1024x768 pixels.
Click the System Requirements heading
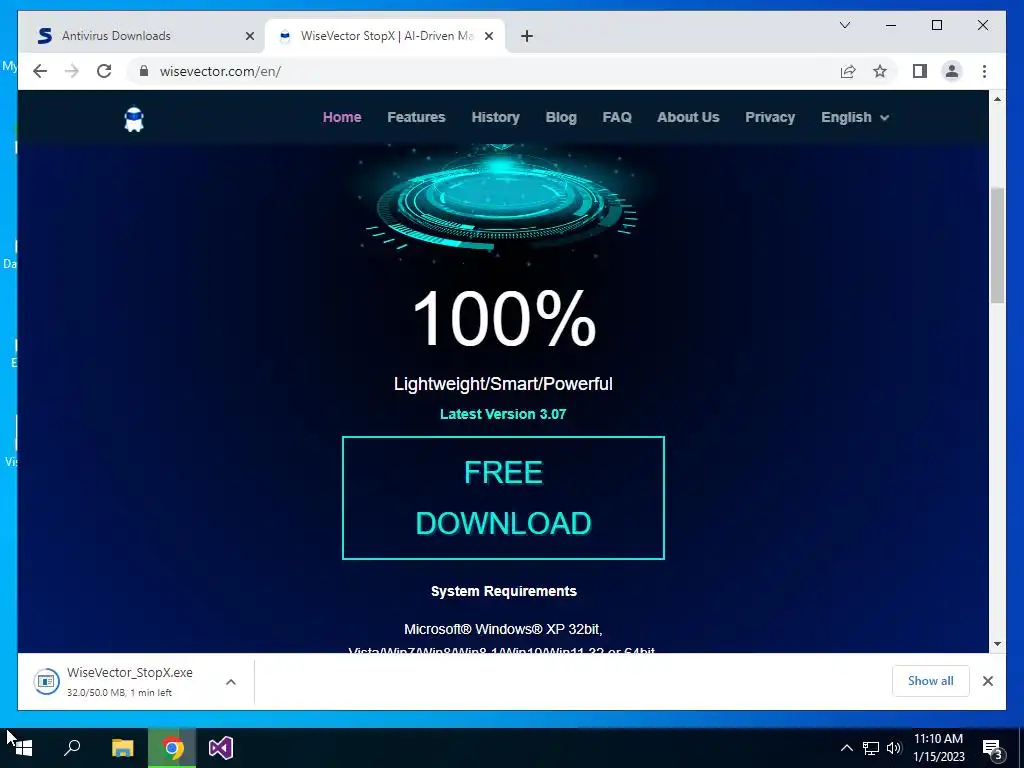pos(504,591)
